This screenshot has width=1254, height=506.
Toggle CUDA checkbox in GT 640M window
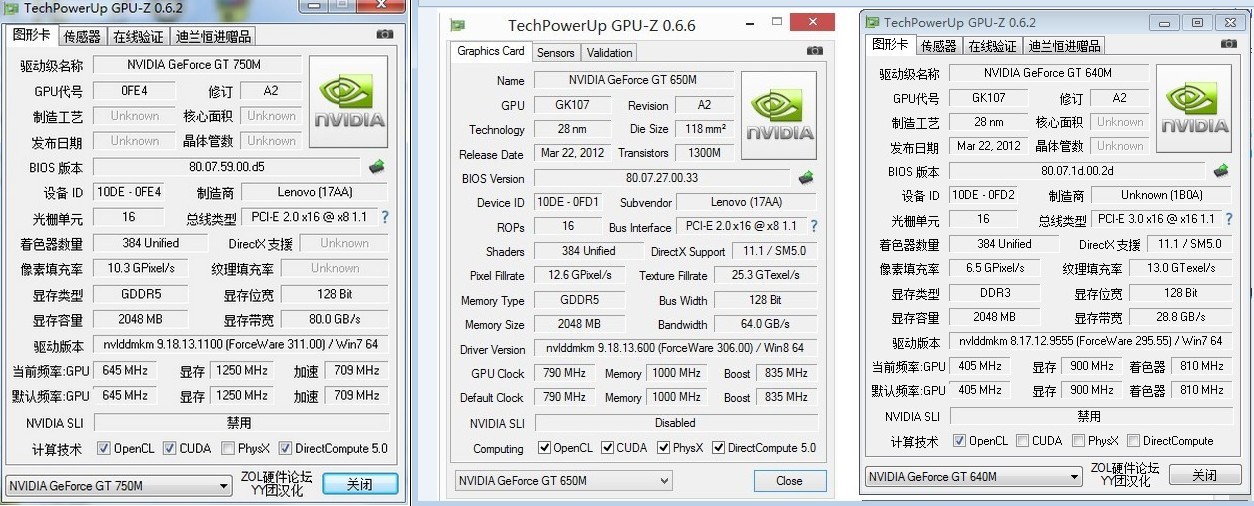(x=1022, y=440)
